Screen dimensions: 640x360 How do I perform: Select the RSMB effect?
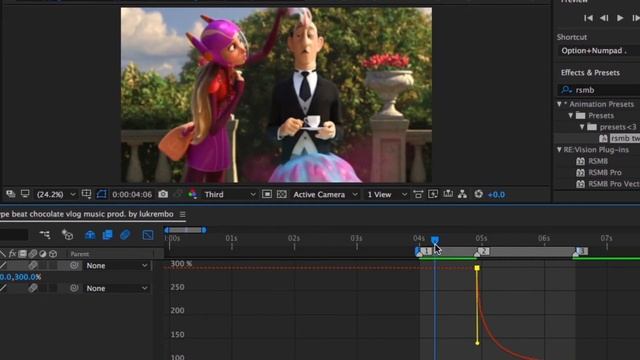(x=598, y=161)
